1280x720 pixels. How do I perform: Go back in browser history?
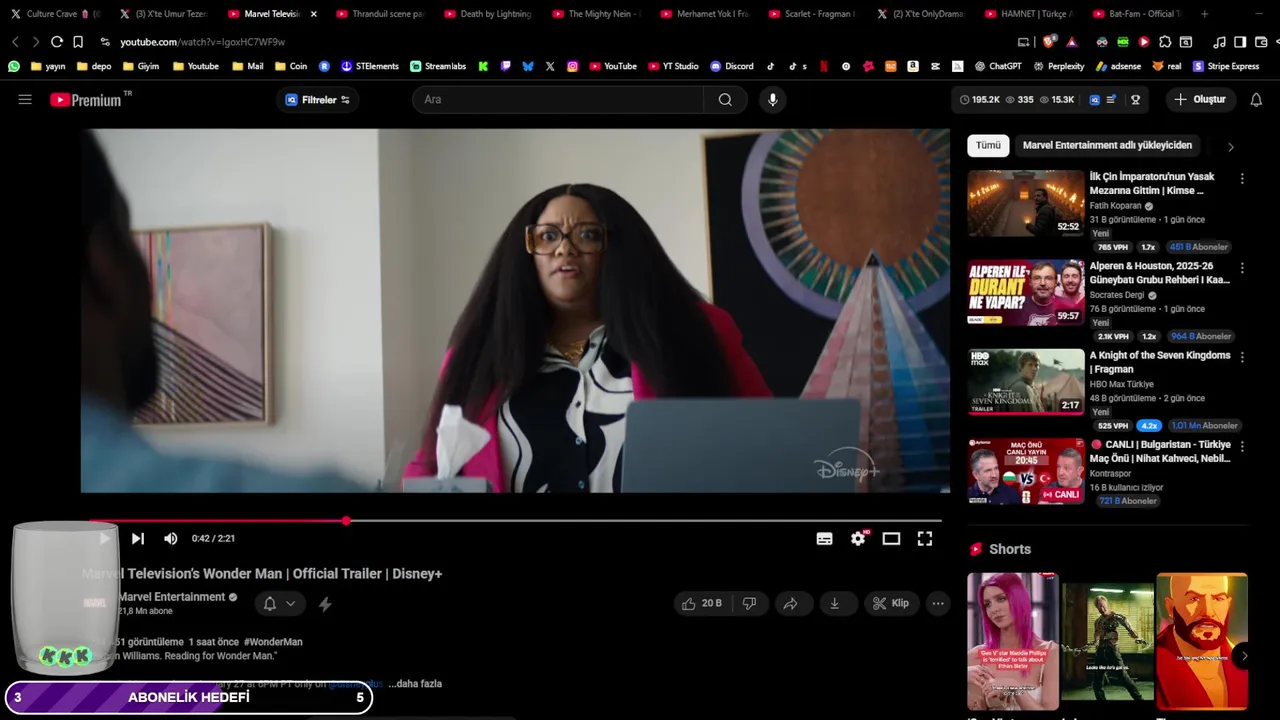tap(15, 42)
